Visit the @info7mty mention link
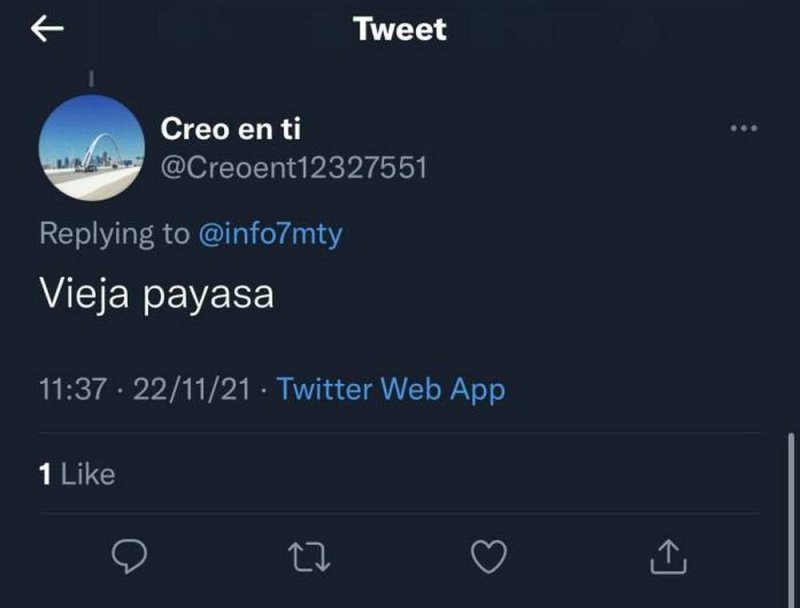This screenshot has width=800, height=608. pyautogui.click(x=272, y=234)
